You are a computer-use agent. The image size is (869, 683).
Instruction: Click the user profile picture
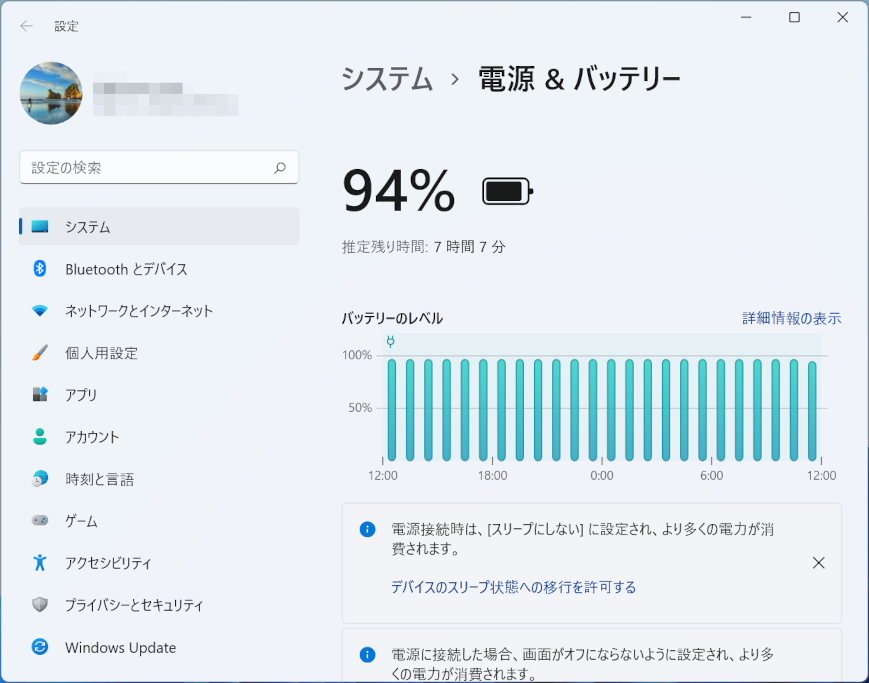[x=51, y=93]
